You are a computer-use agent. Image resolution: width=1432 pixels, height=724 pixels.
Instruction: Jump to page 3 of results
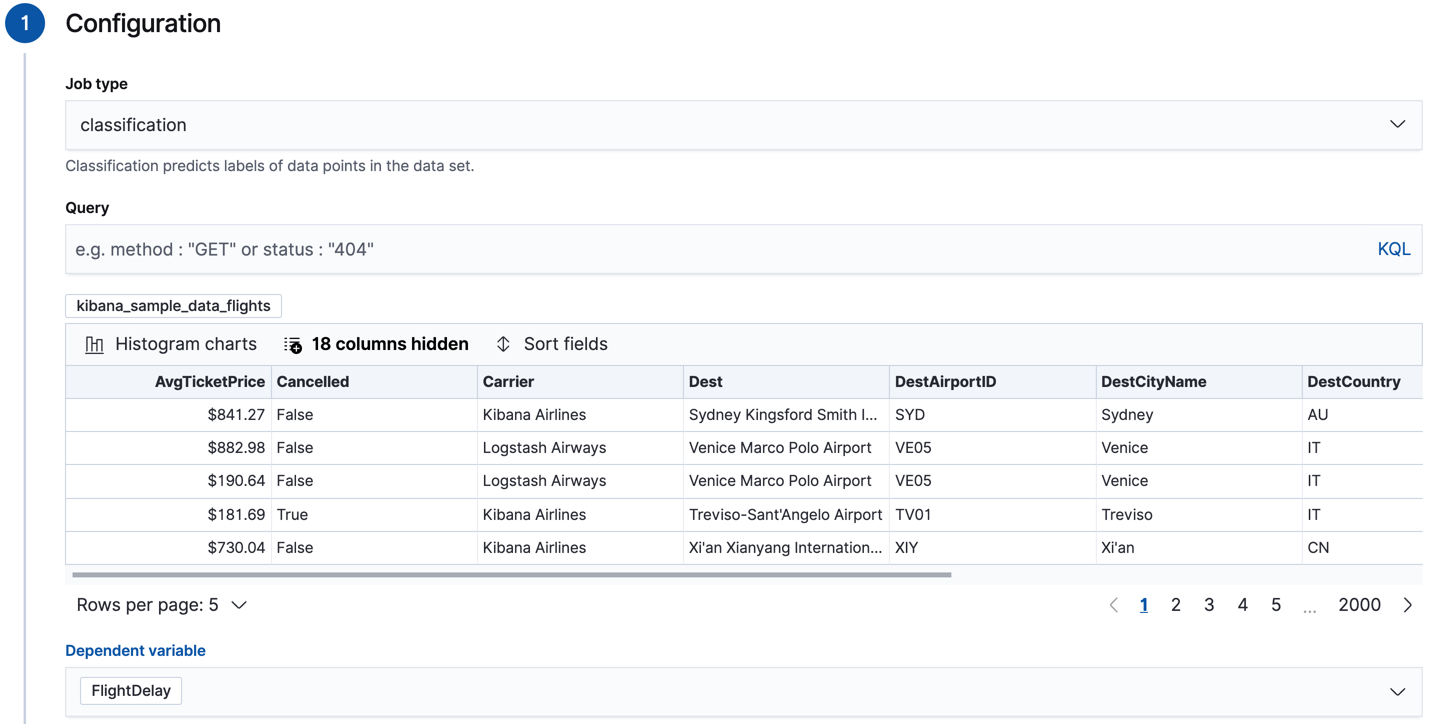coord(1209,604)
